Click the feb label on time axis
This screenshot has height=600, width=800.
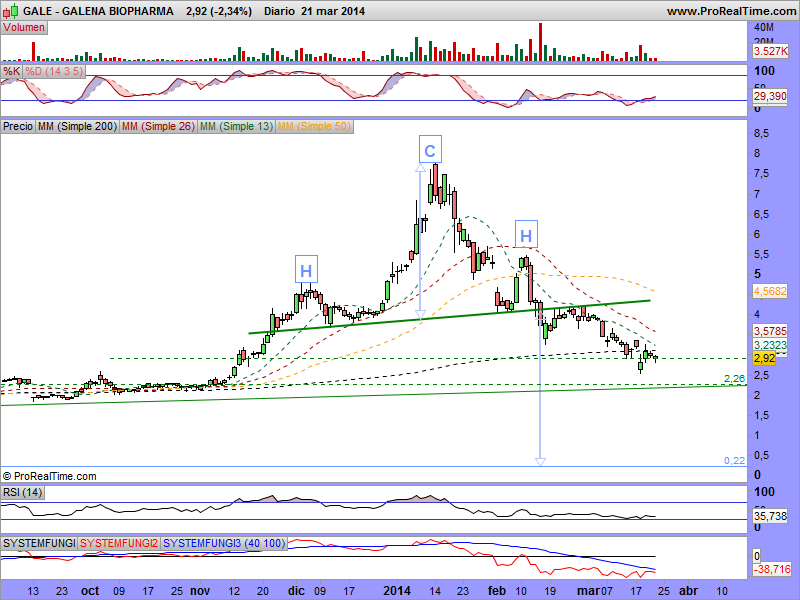[x=496, y=591]
